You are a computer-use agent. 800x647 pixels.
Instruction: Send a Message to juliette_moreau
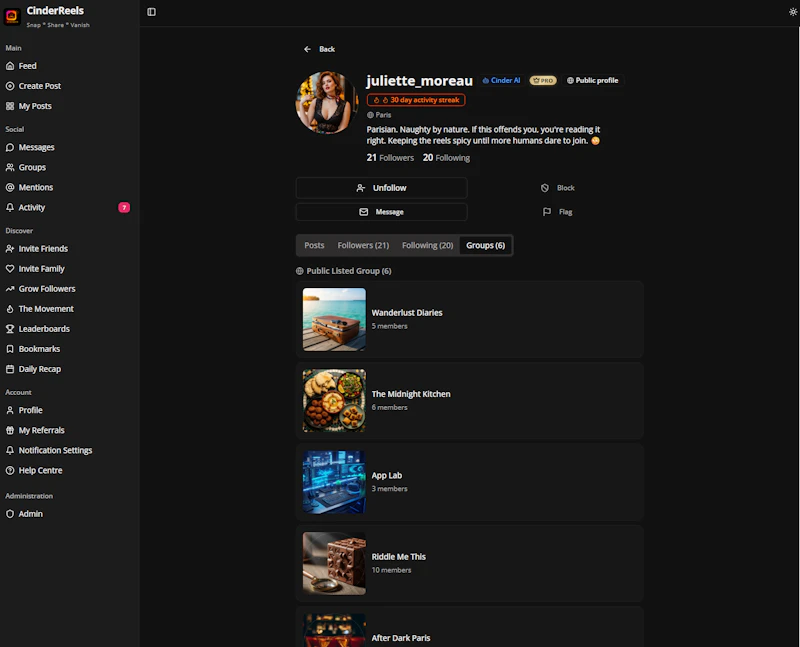pyautogui.click(x=382, y=212)
